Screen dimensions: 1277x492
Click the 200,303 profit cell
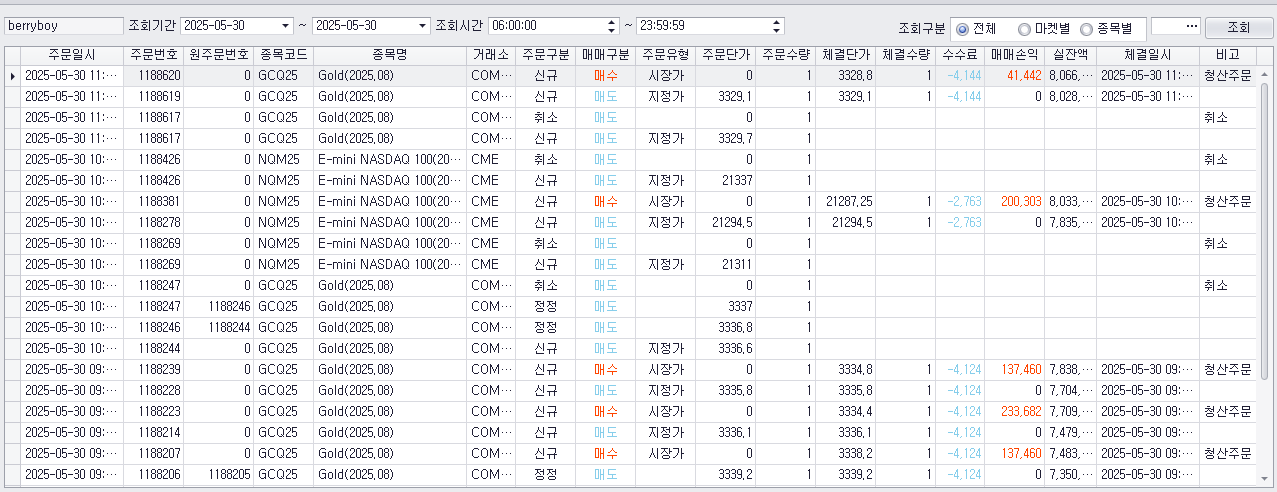[x=1014, y=201]
